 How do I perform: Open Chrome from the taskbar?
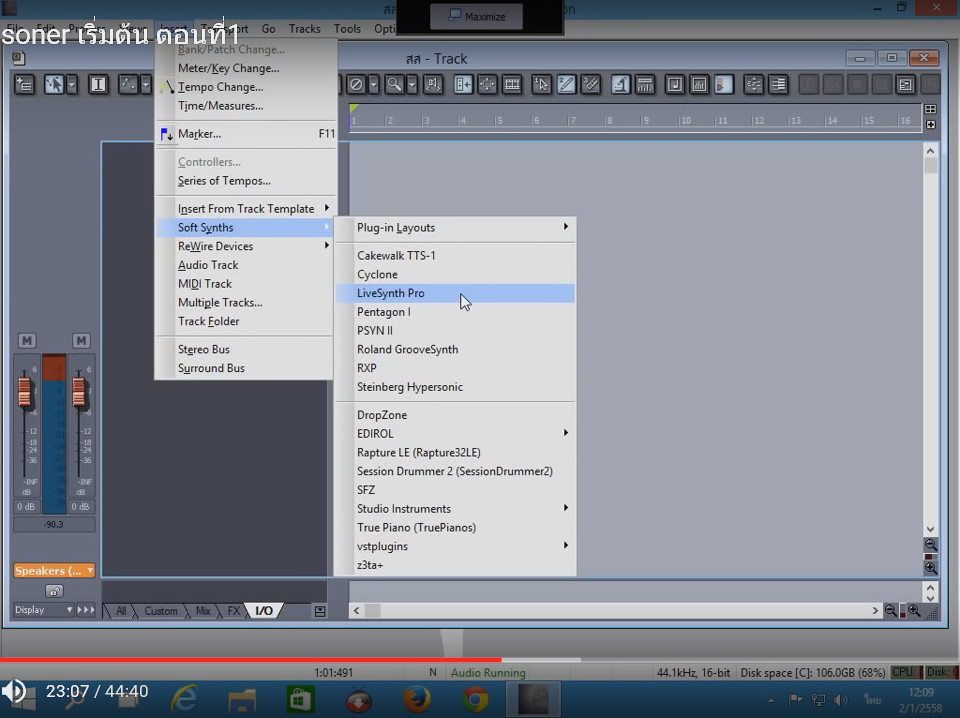tap(475, 698)
